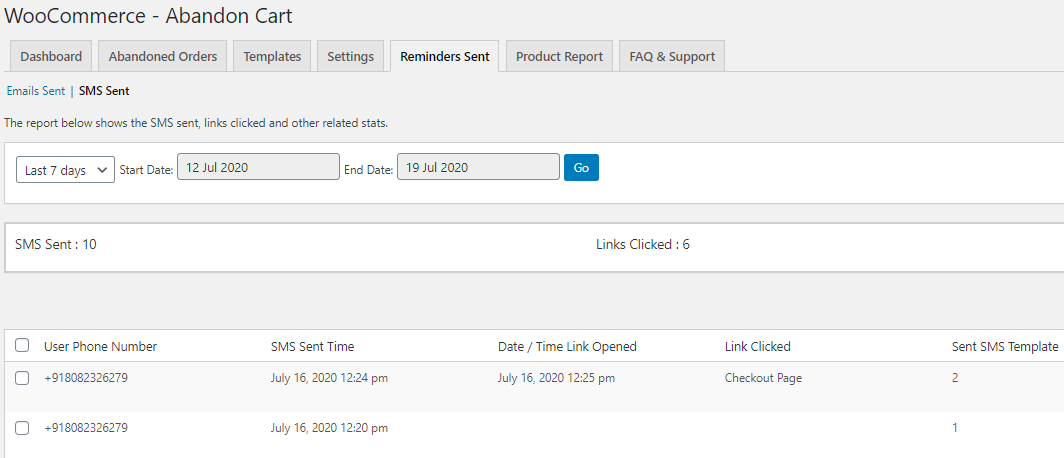The height and width of the screenshot is (458, 1064).
Task: Select the SMS Sent sub-view
Action: pos(104,91)
